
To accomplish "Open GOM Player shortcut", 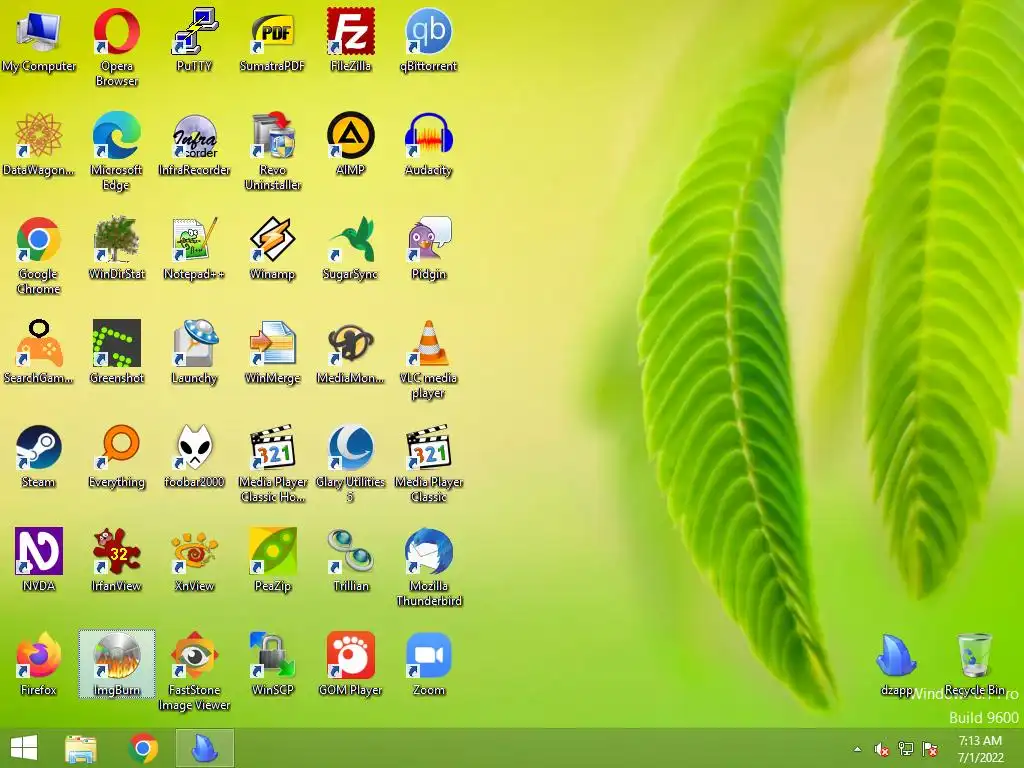I will tap(351, 664).
